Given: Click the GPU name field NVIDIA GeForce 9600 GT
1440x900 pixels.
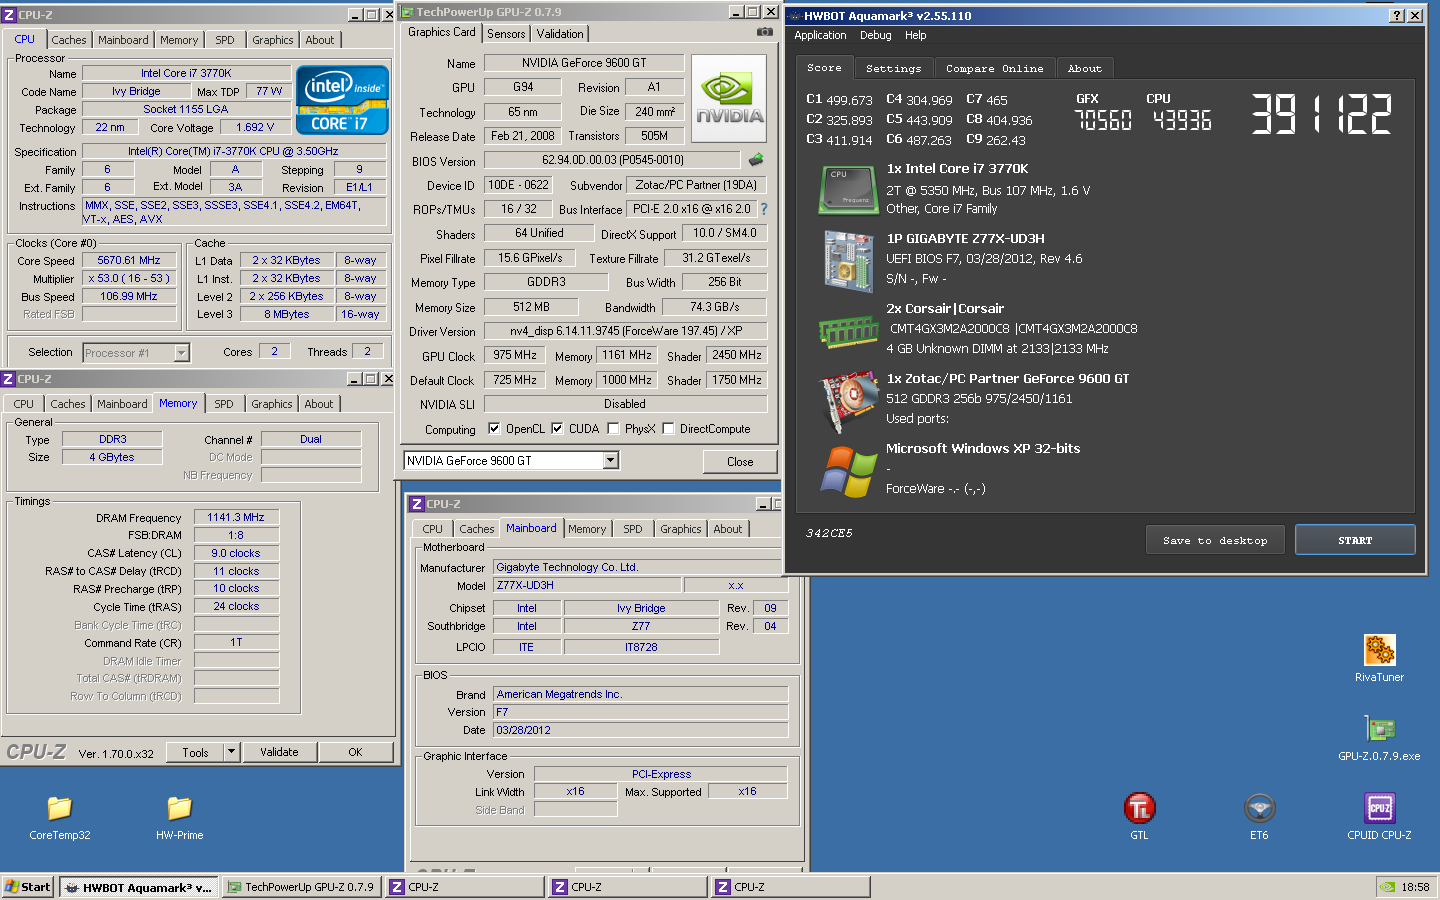Looking at the screenshot, I should tap(584, 62).
